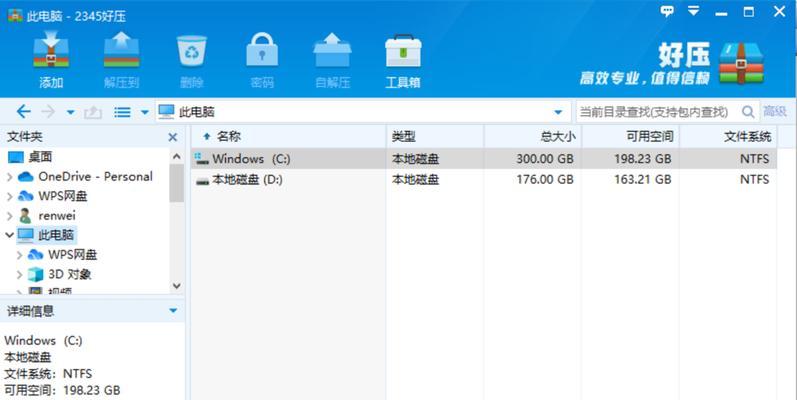The width and height of the screenshot is (797, 400).
Task: Click the 自解压 (Self-extract) icon
Action: 332,50
